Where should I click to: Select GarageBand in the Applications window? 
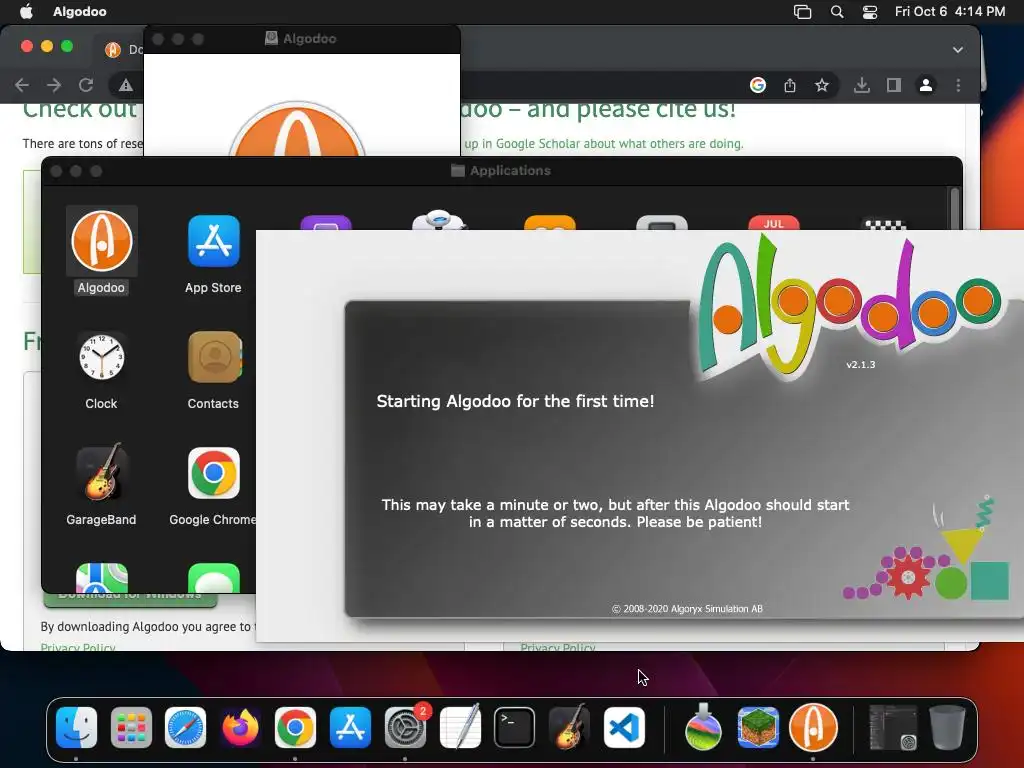coord(101,472)
